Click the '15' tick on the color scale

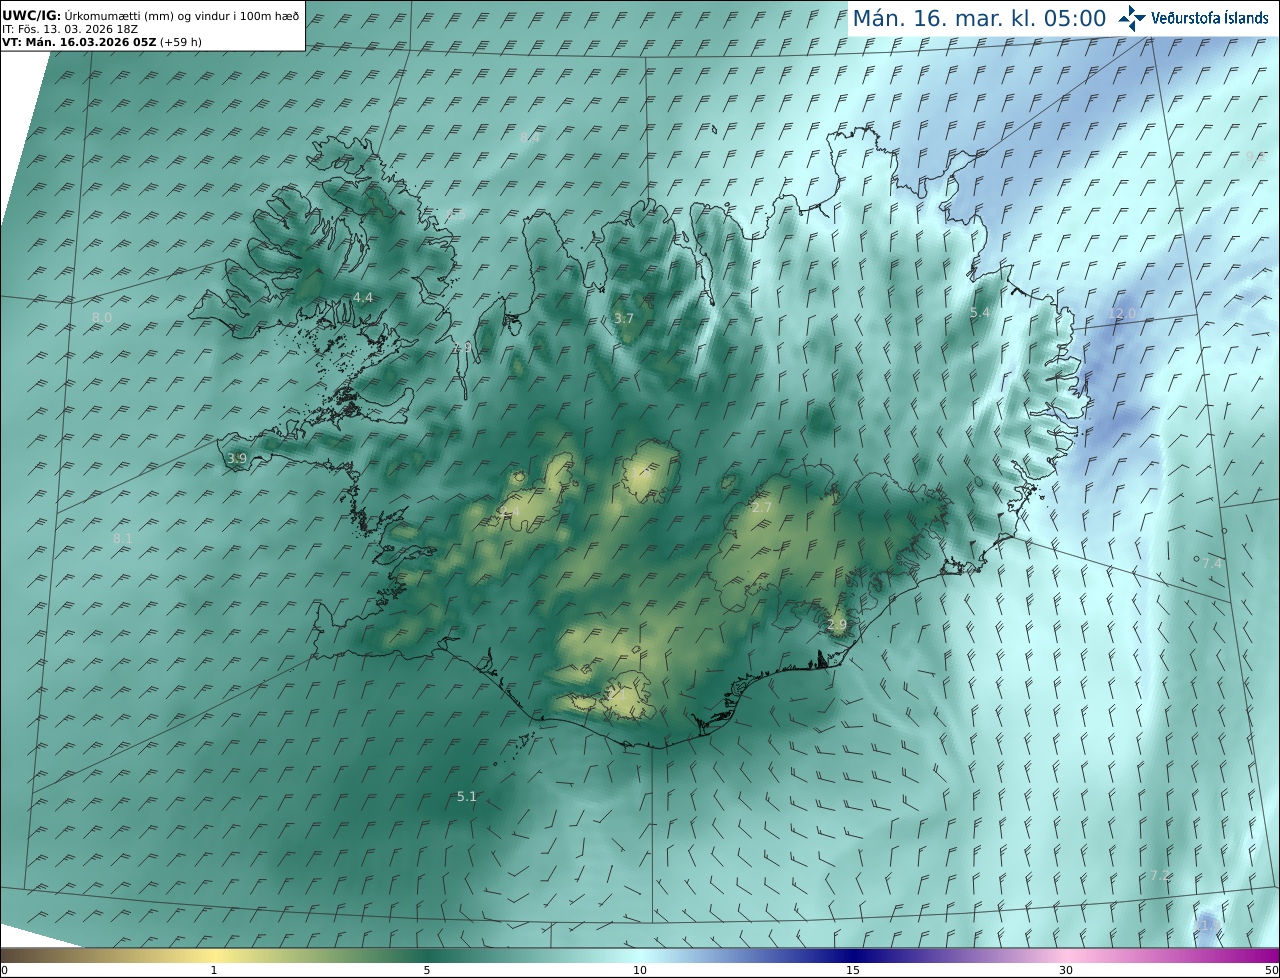(853, 970)
